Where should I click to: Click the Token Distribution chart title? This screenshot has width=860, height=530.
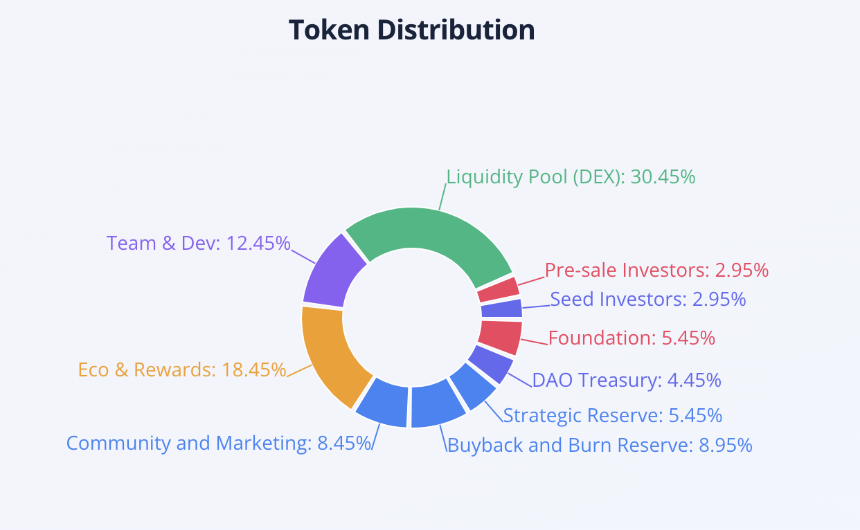(411, 30)
